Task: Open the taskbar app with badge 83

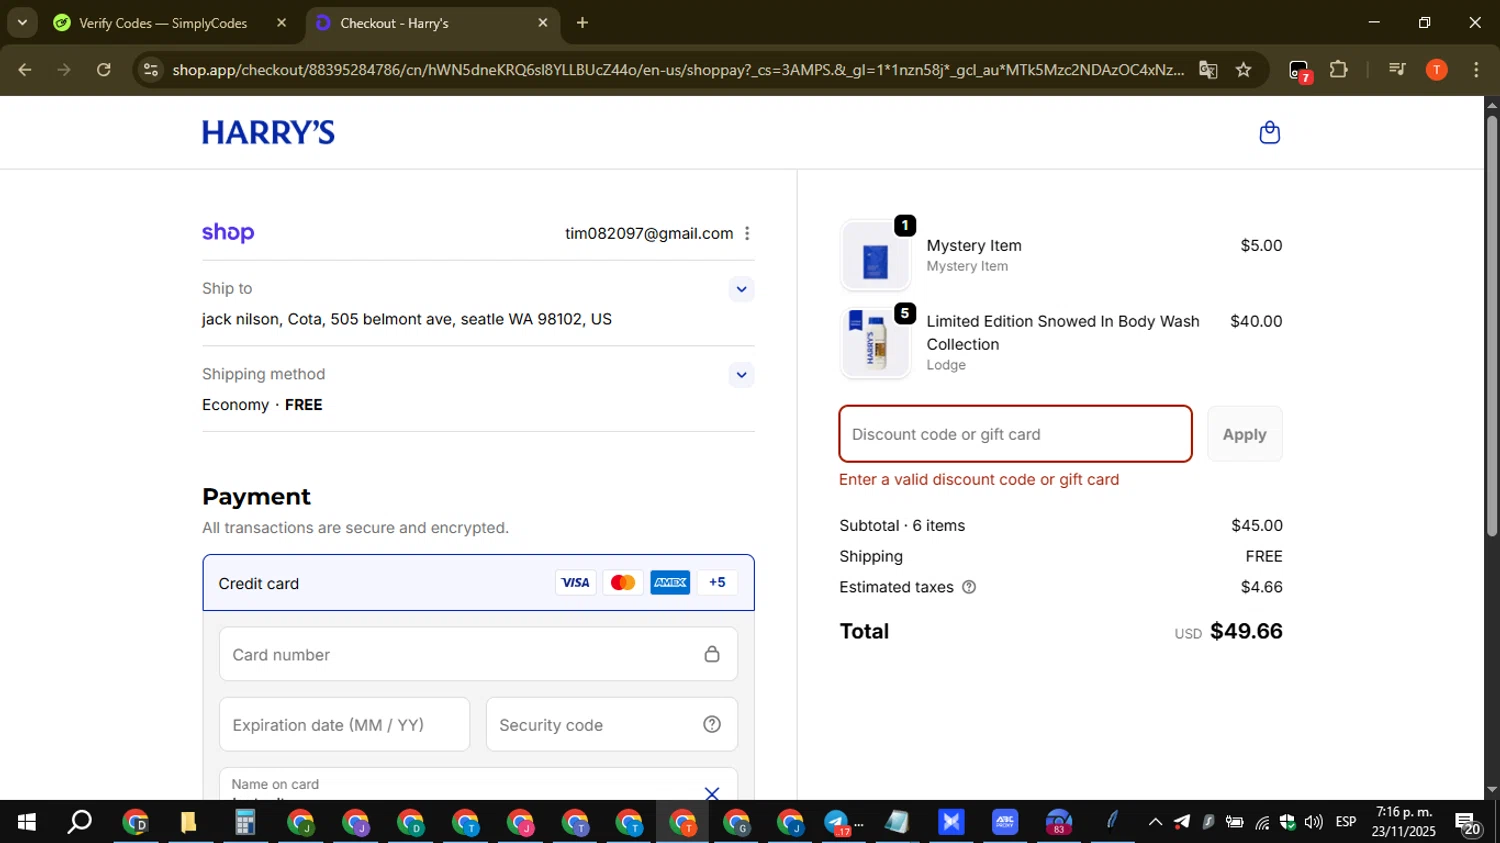Action: click(1058, 823)
